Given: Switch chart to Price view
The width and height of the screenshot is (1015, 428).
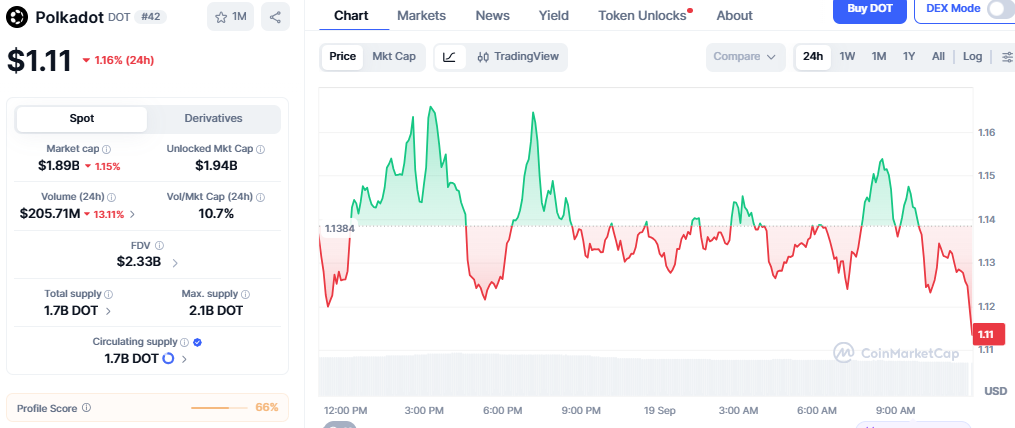Looking at the screenshot, I should click(x=342, y=57).
